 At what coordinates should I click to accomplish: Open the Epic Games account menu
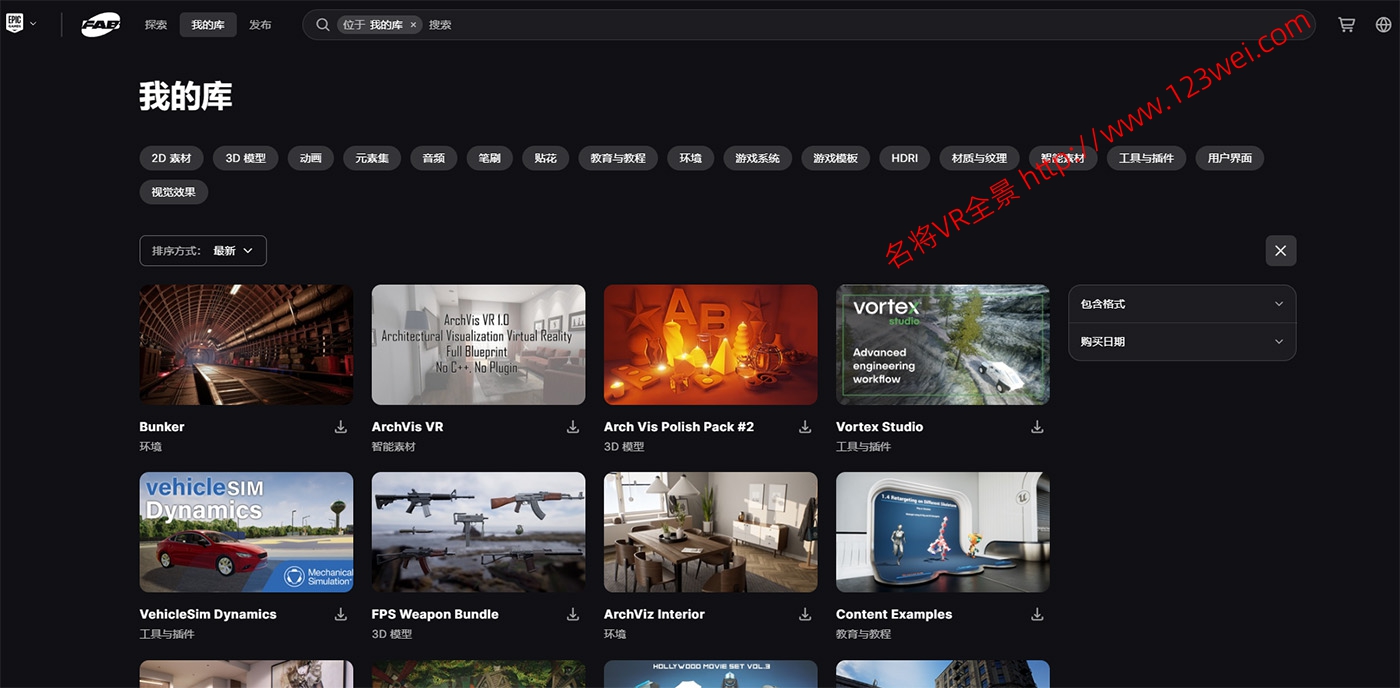(x=21, y=24)
